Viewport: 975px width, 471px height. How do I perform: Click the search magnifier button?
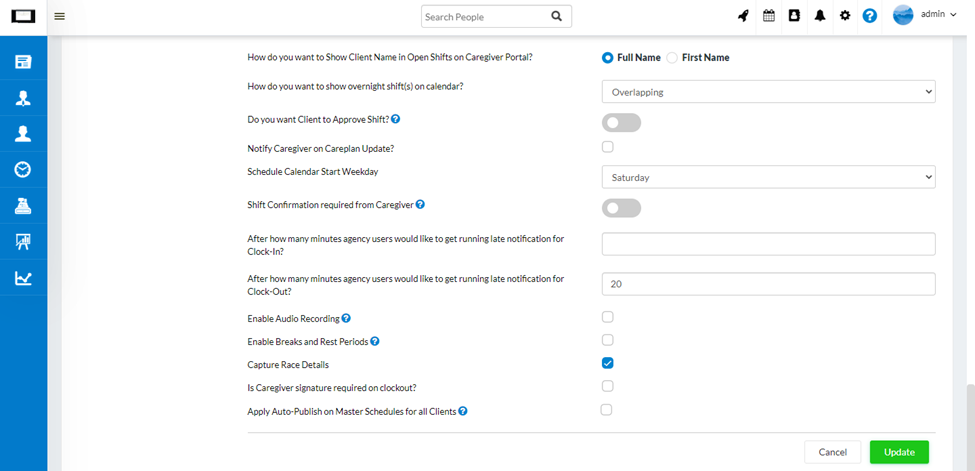click(x=557, y=16)
